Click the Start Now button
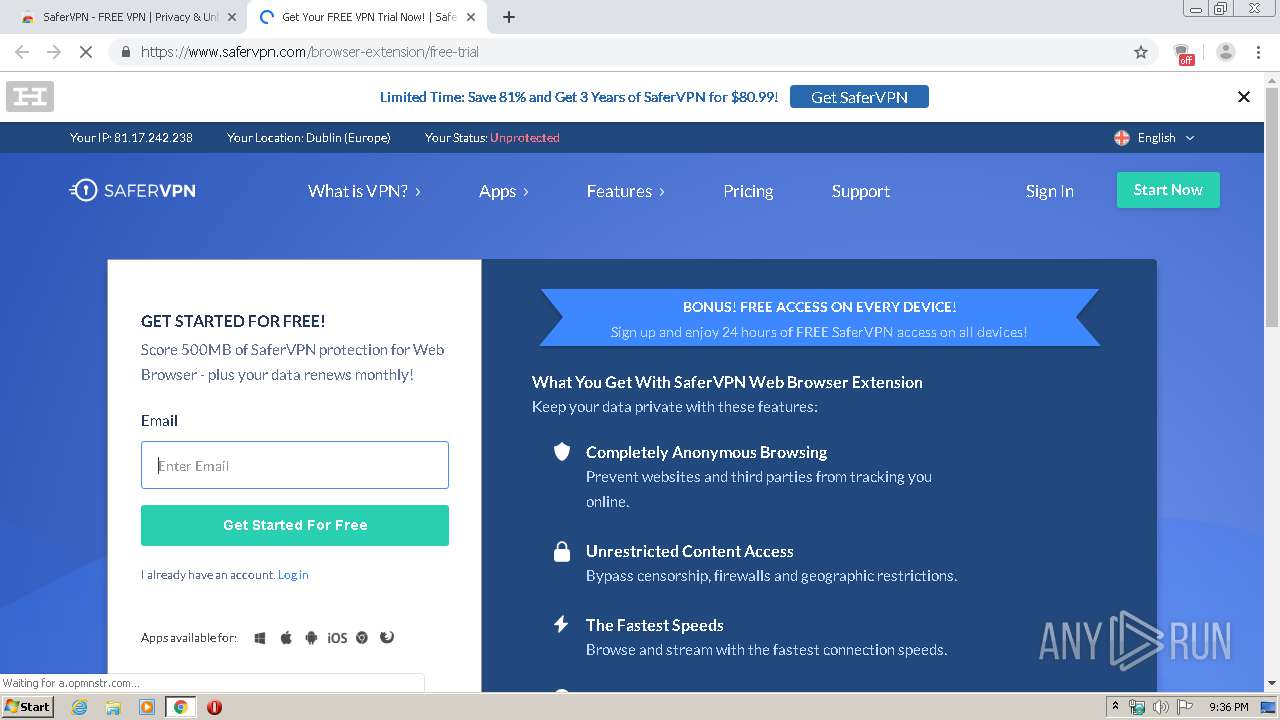The width and height of the screenshot is (1280, 720). 1168,190
